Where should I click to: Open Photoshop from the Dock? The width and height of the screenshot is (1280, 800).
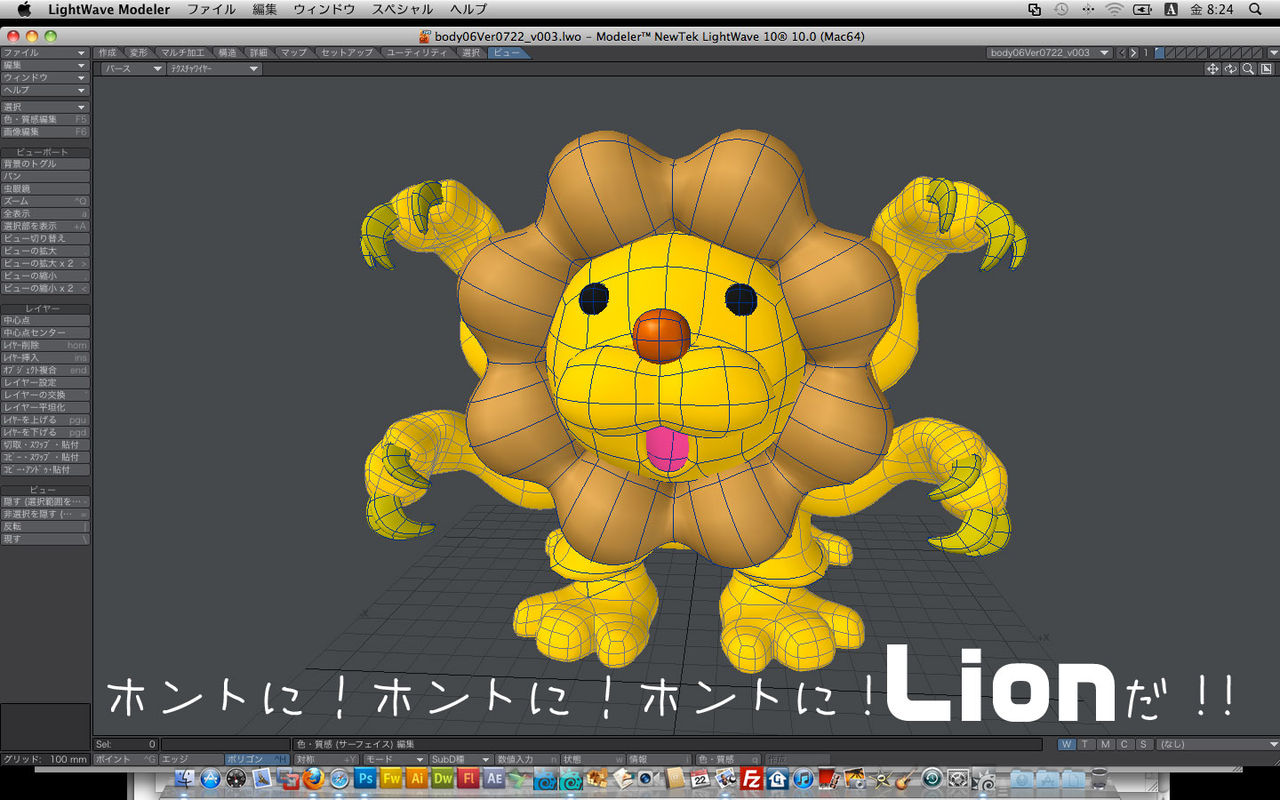(364, 778)
